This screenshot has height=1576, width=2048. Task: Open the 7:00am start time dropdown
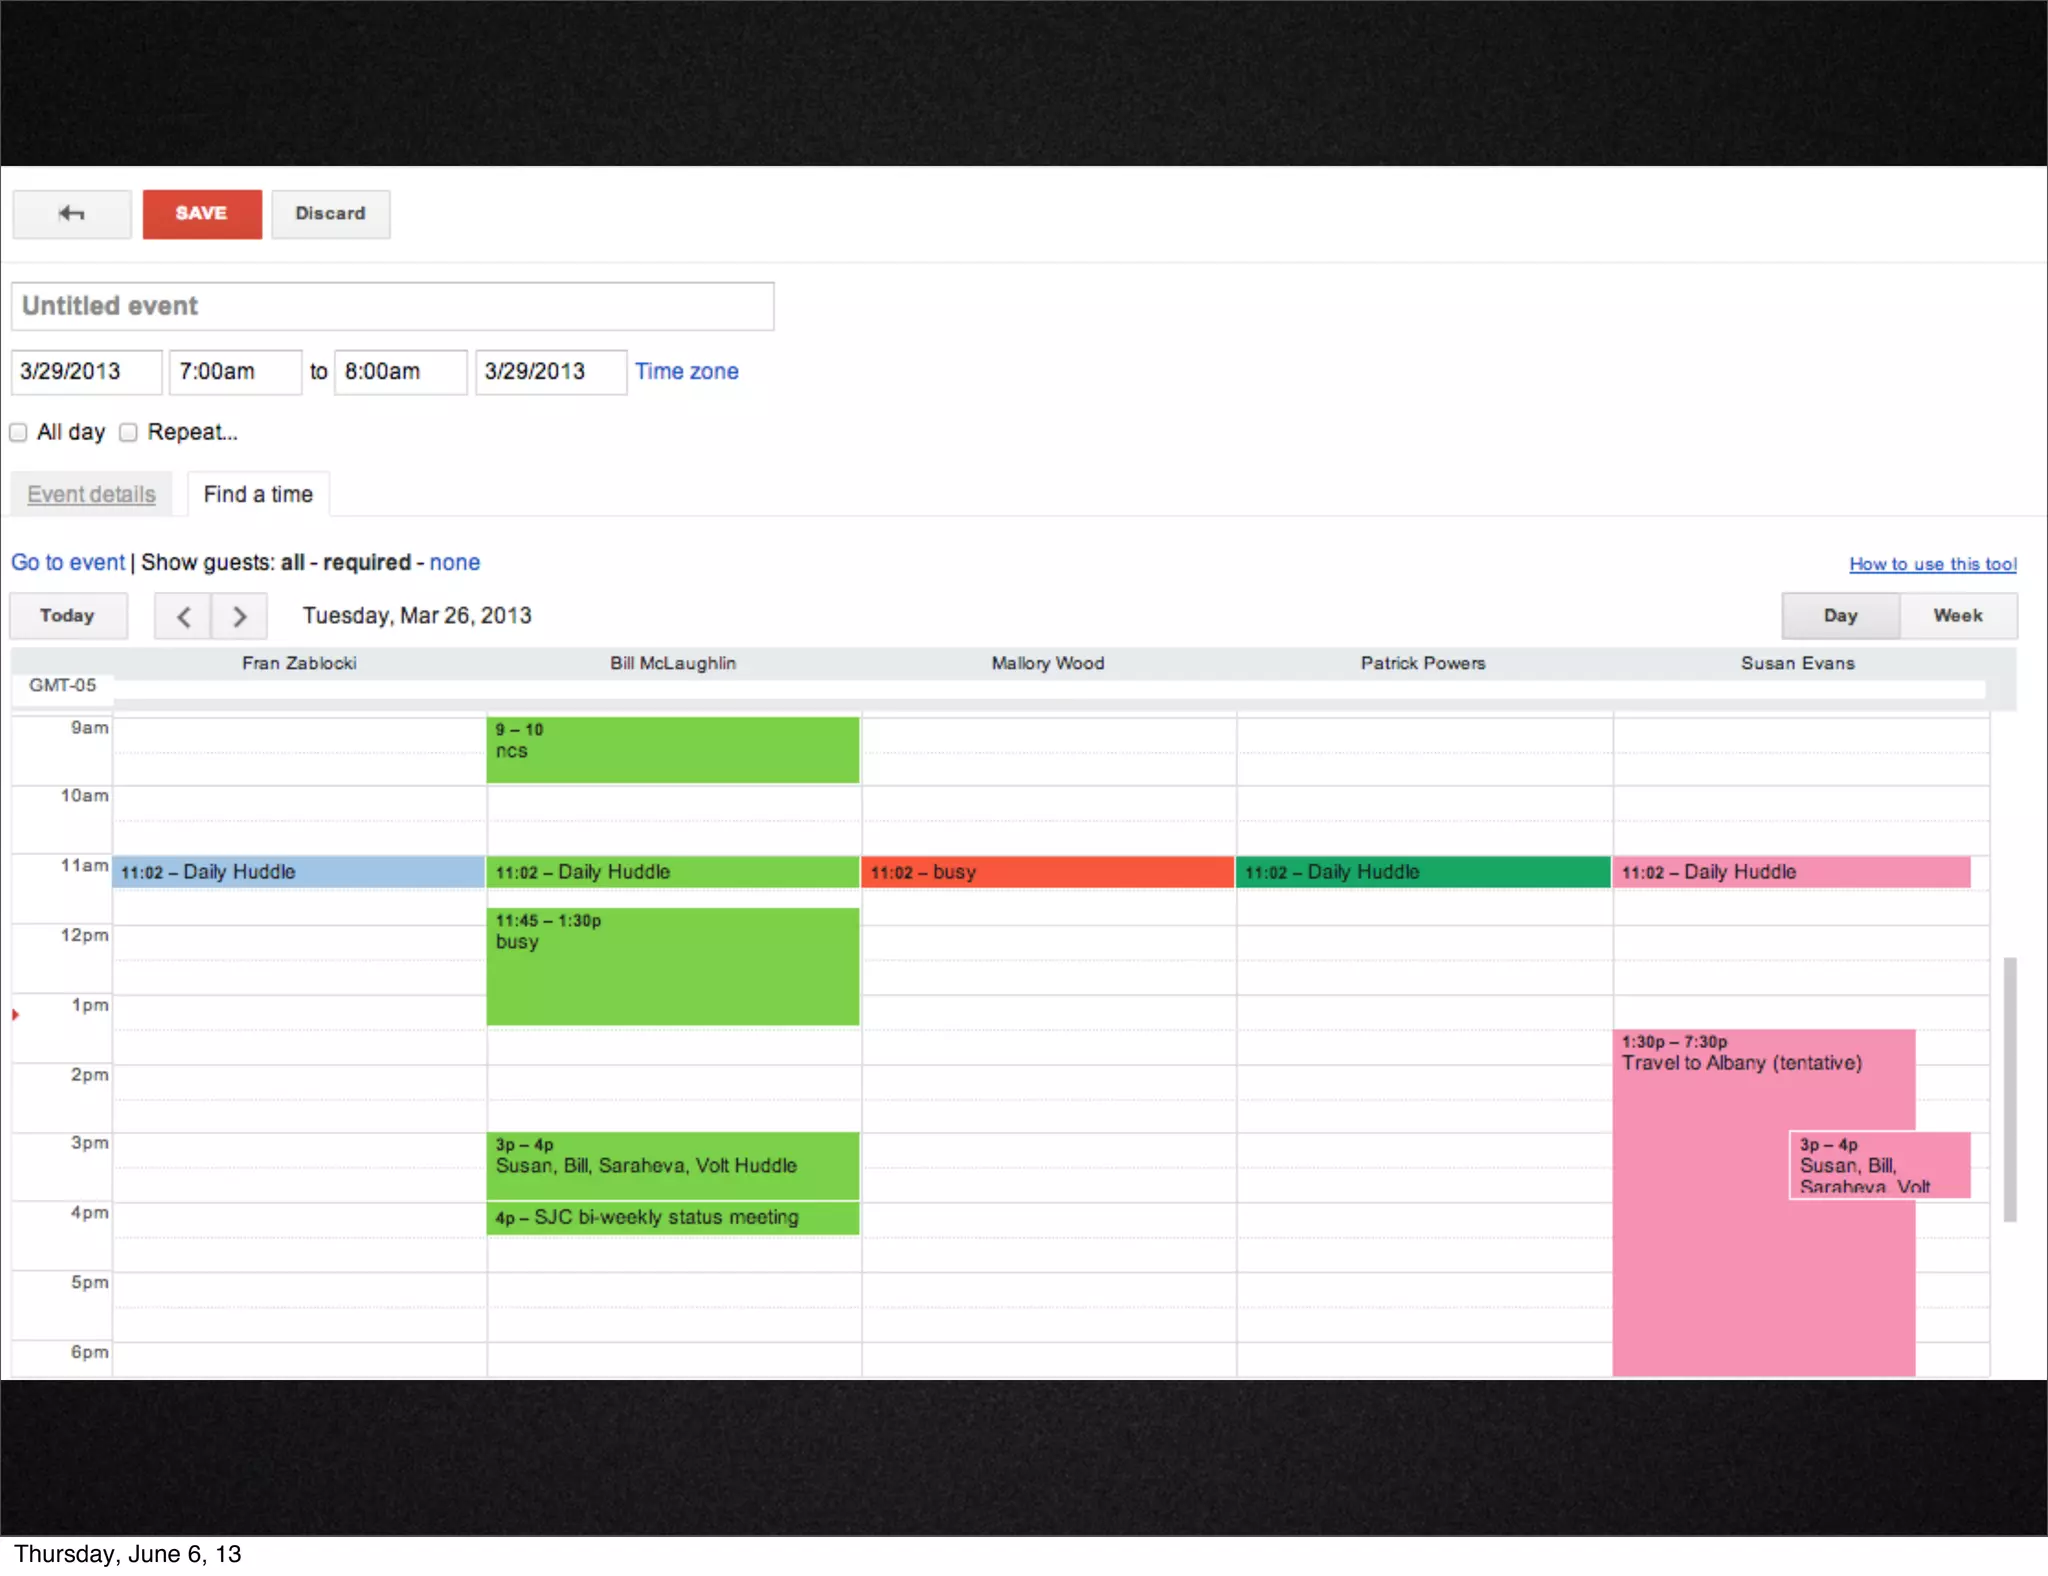tap(235, 372)
